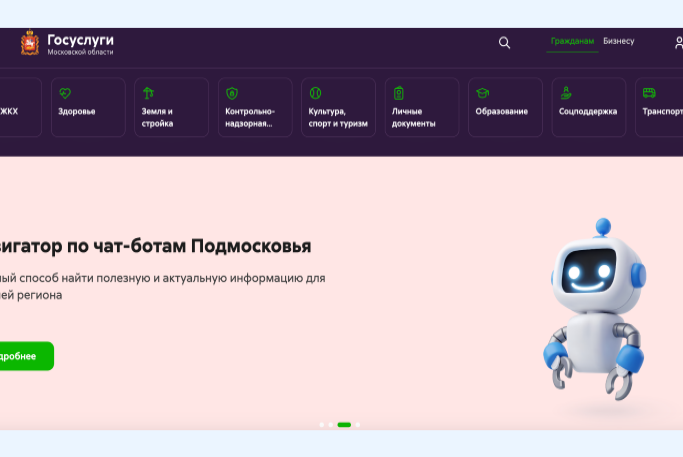Image resolution: width=683 pixels, height=457 pixels.
Task: Open Культура, спорт и туризм icon
Action: 315,93
